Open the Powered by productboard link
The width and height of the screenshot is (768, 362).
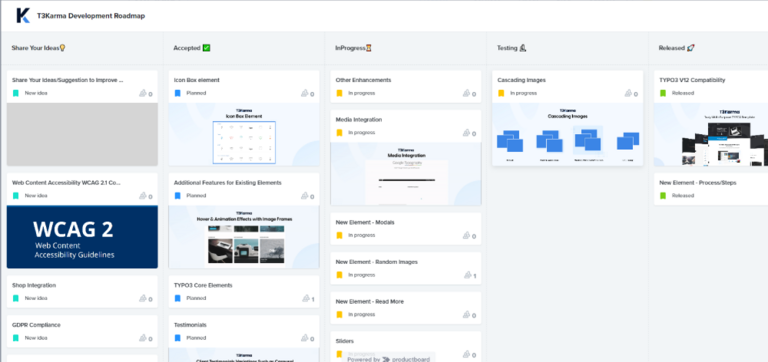(x=389, y=359)
